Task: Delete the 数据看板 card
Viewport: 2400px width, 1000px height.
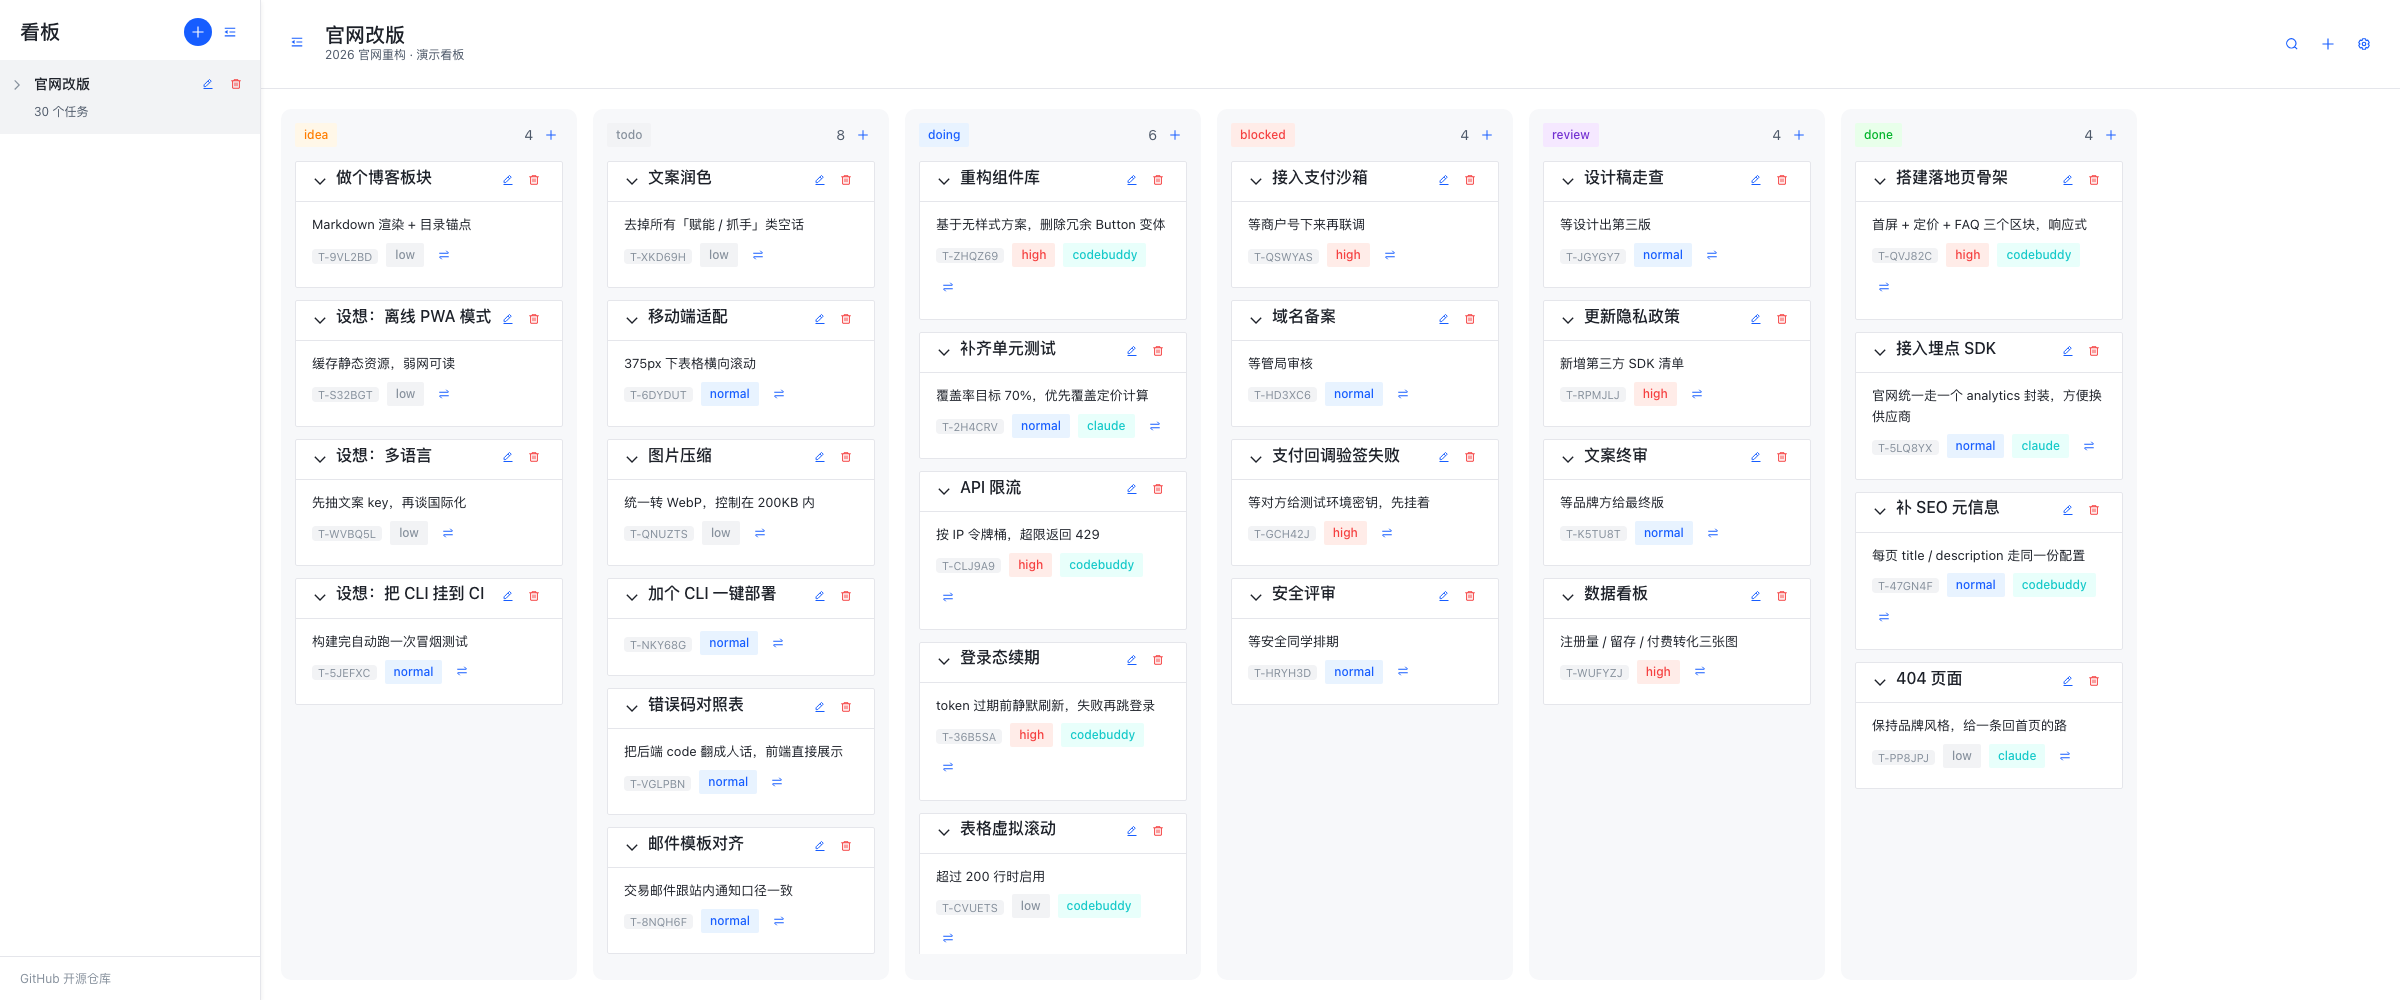Action: click(x=1782, y=596)
